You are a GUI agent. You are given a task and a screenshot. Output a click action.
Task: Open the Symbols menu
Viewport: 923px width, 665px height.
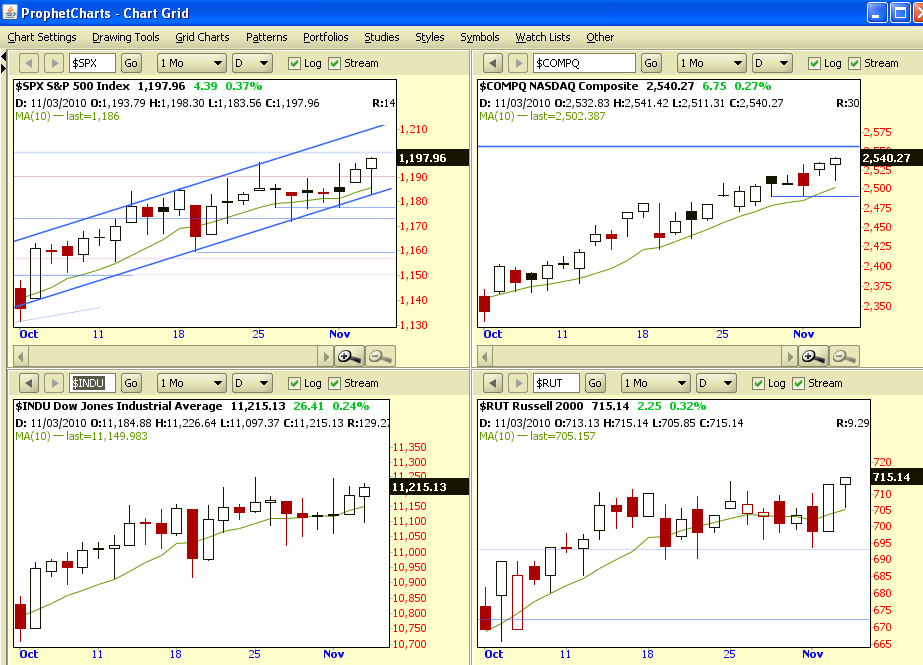(480, 37)
